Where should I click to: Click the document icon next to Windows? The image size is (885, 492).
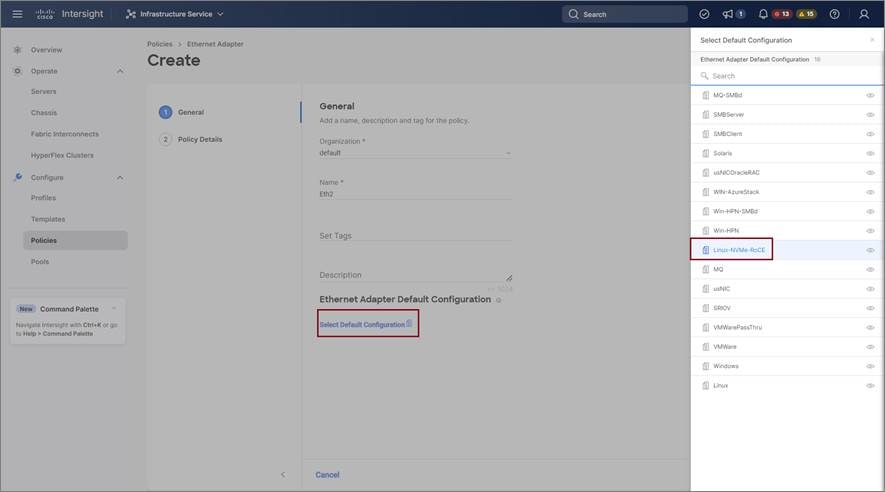(x=706, y=366)
